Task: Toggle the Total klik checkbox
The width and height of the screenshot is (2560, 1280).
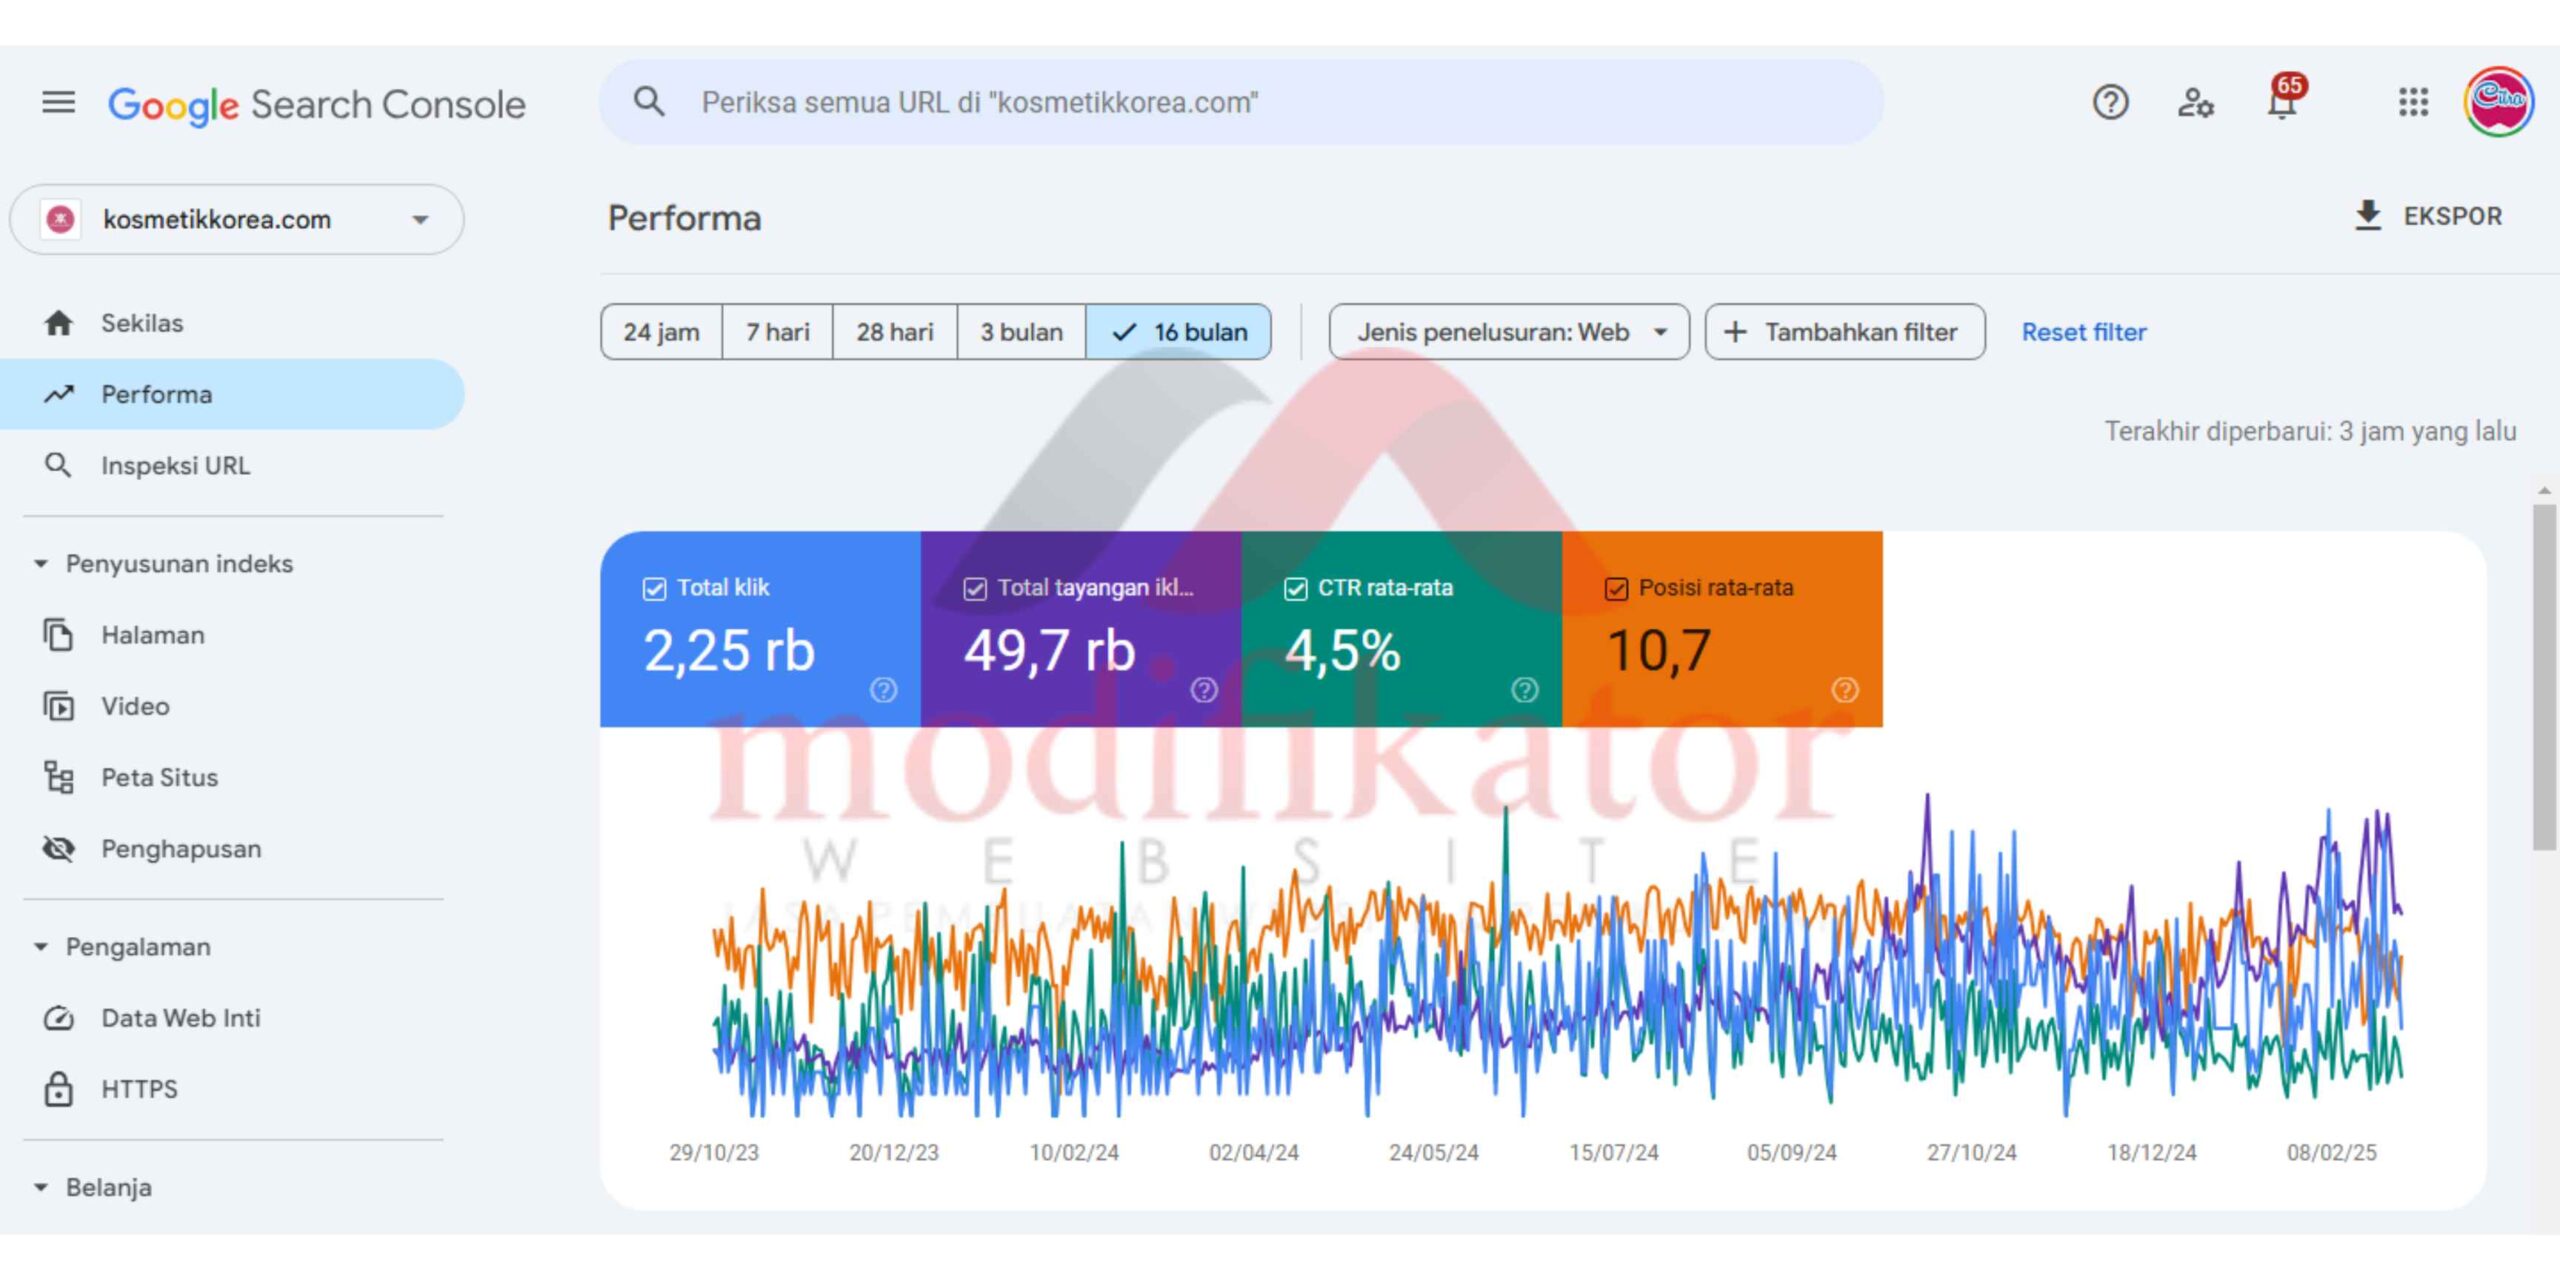Action: (x=654, y=589)
